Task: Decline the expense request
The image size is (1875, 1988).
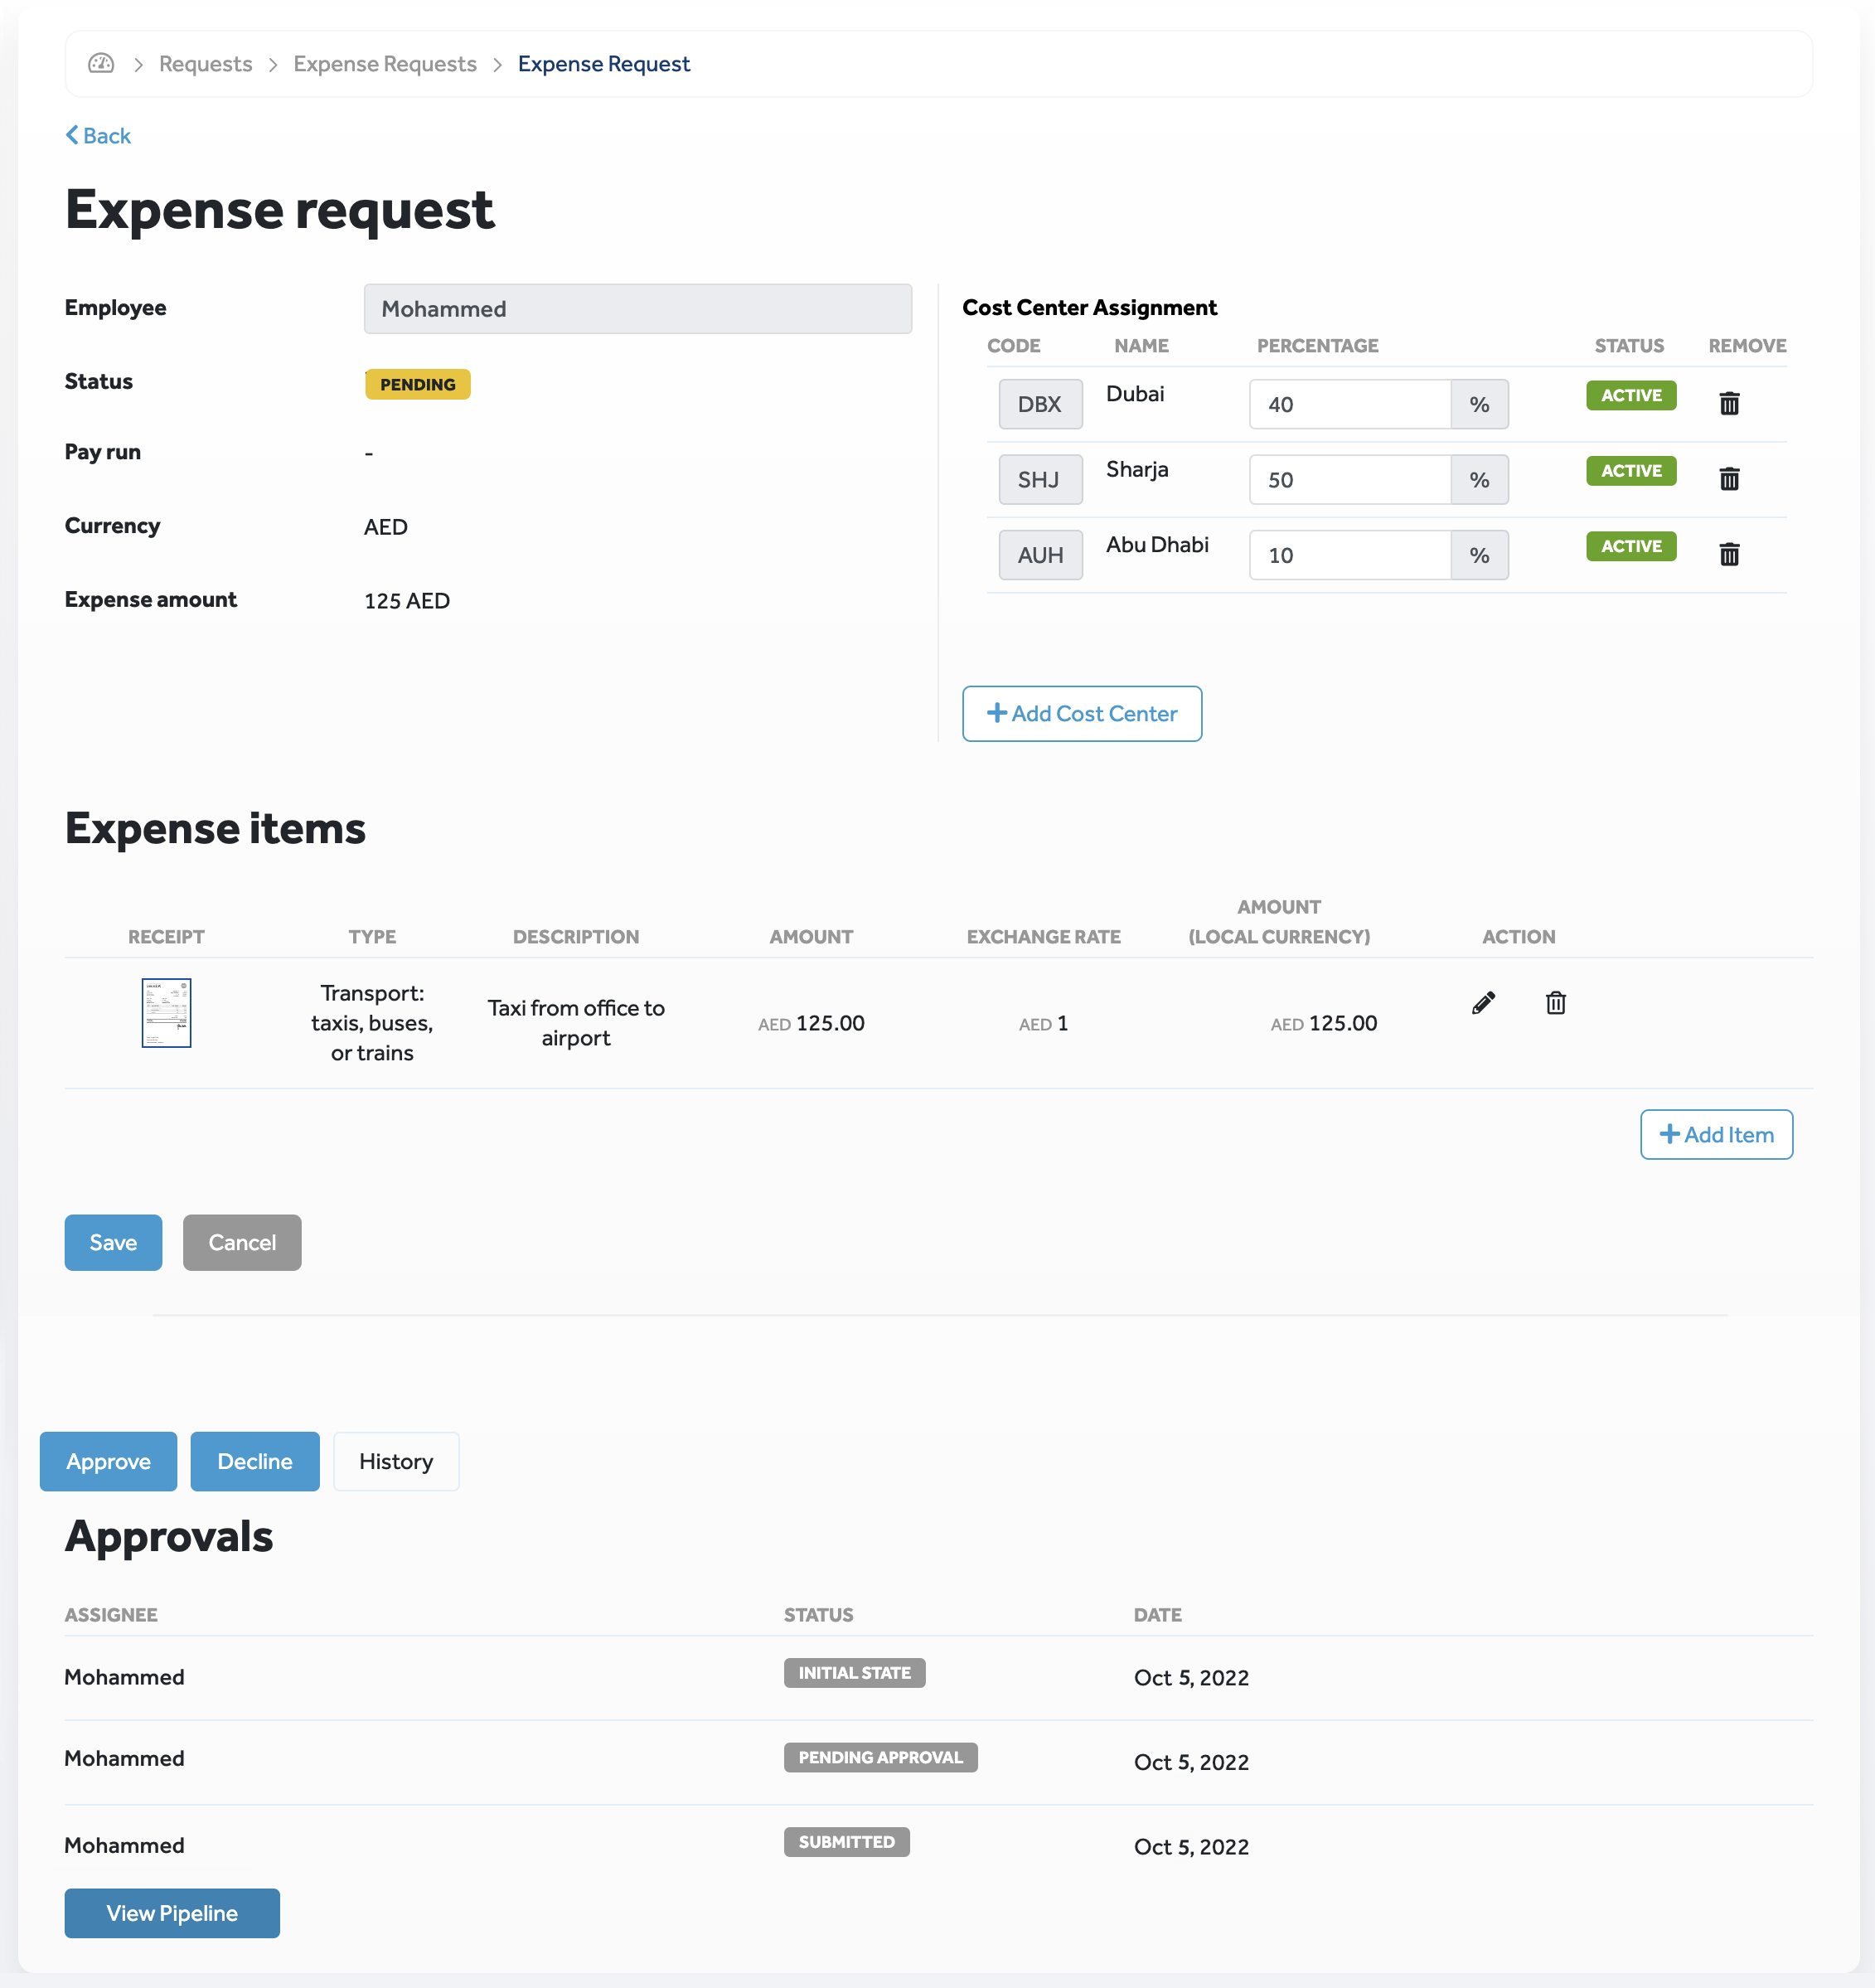Action: (x=255, y=1462)
